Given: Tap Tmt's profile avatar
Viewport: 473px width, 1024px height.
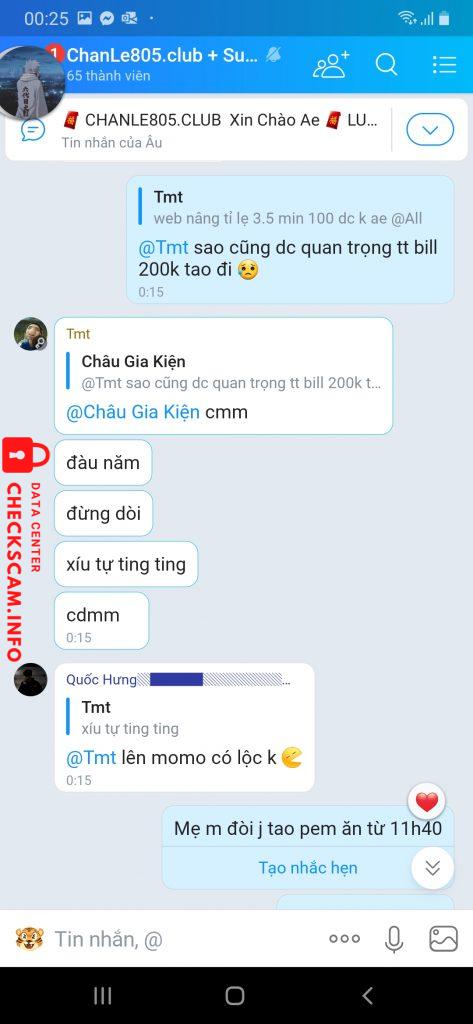Looking at the screenshot, I should pos(31,334).
